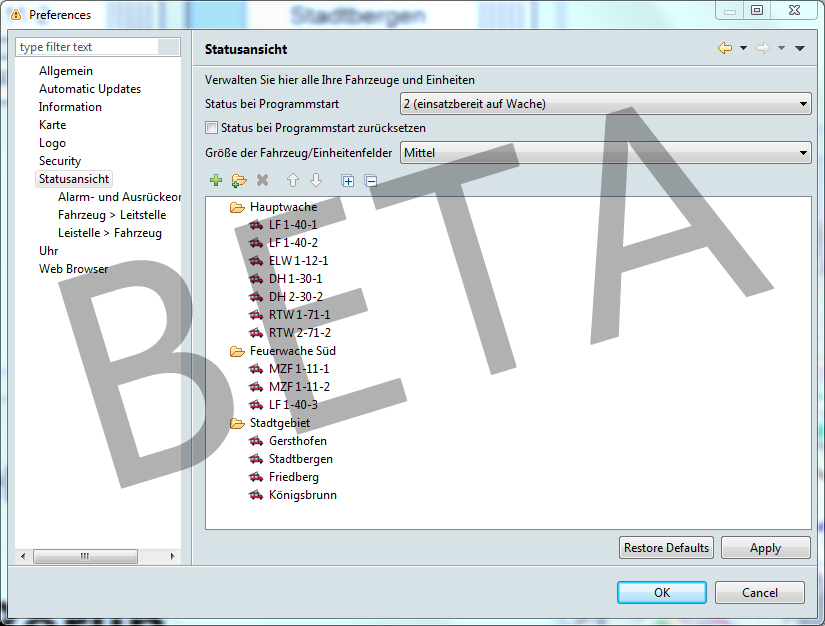Click the green plus add vehicle icon
Viewport: 825px width, 626px height.
pyautogui.click(x=216, y=181)
